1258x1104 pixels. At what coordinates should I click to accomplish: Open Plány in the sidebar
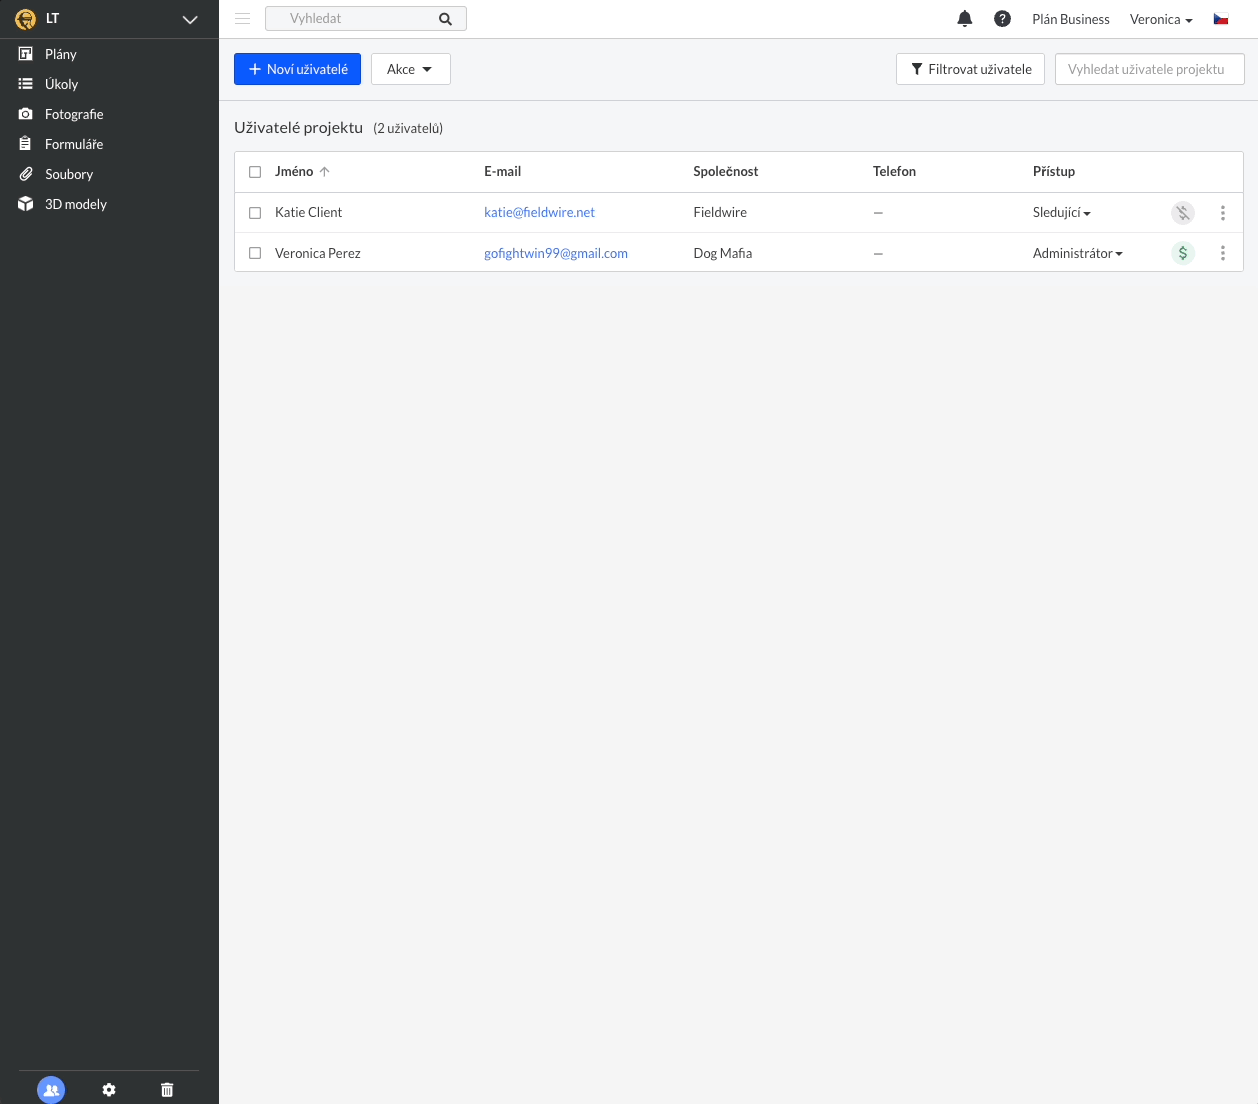point(60,54)
